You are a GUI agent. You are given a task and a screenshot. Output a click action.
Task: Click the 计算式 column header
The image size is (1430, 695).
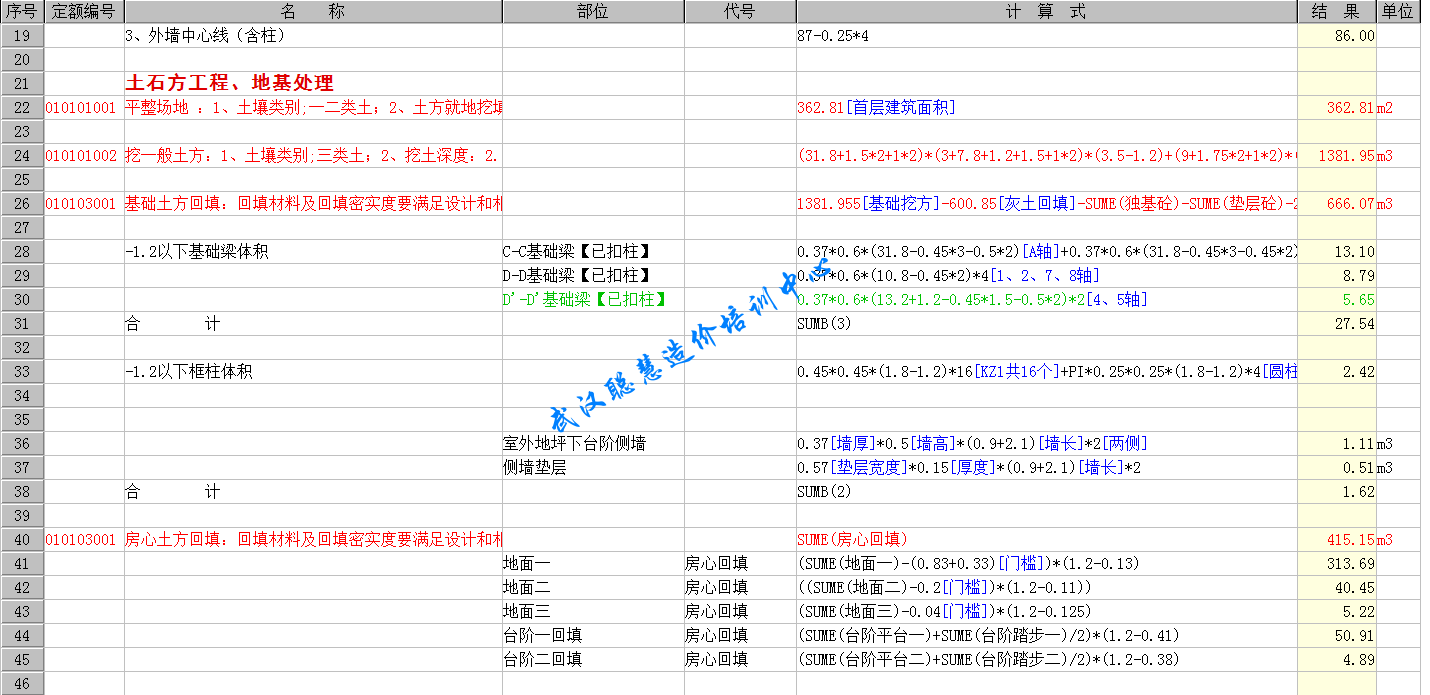(1046, 12)
